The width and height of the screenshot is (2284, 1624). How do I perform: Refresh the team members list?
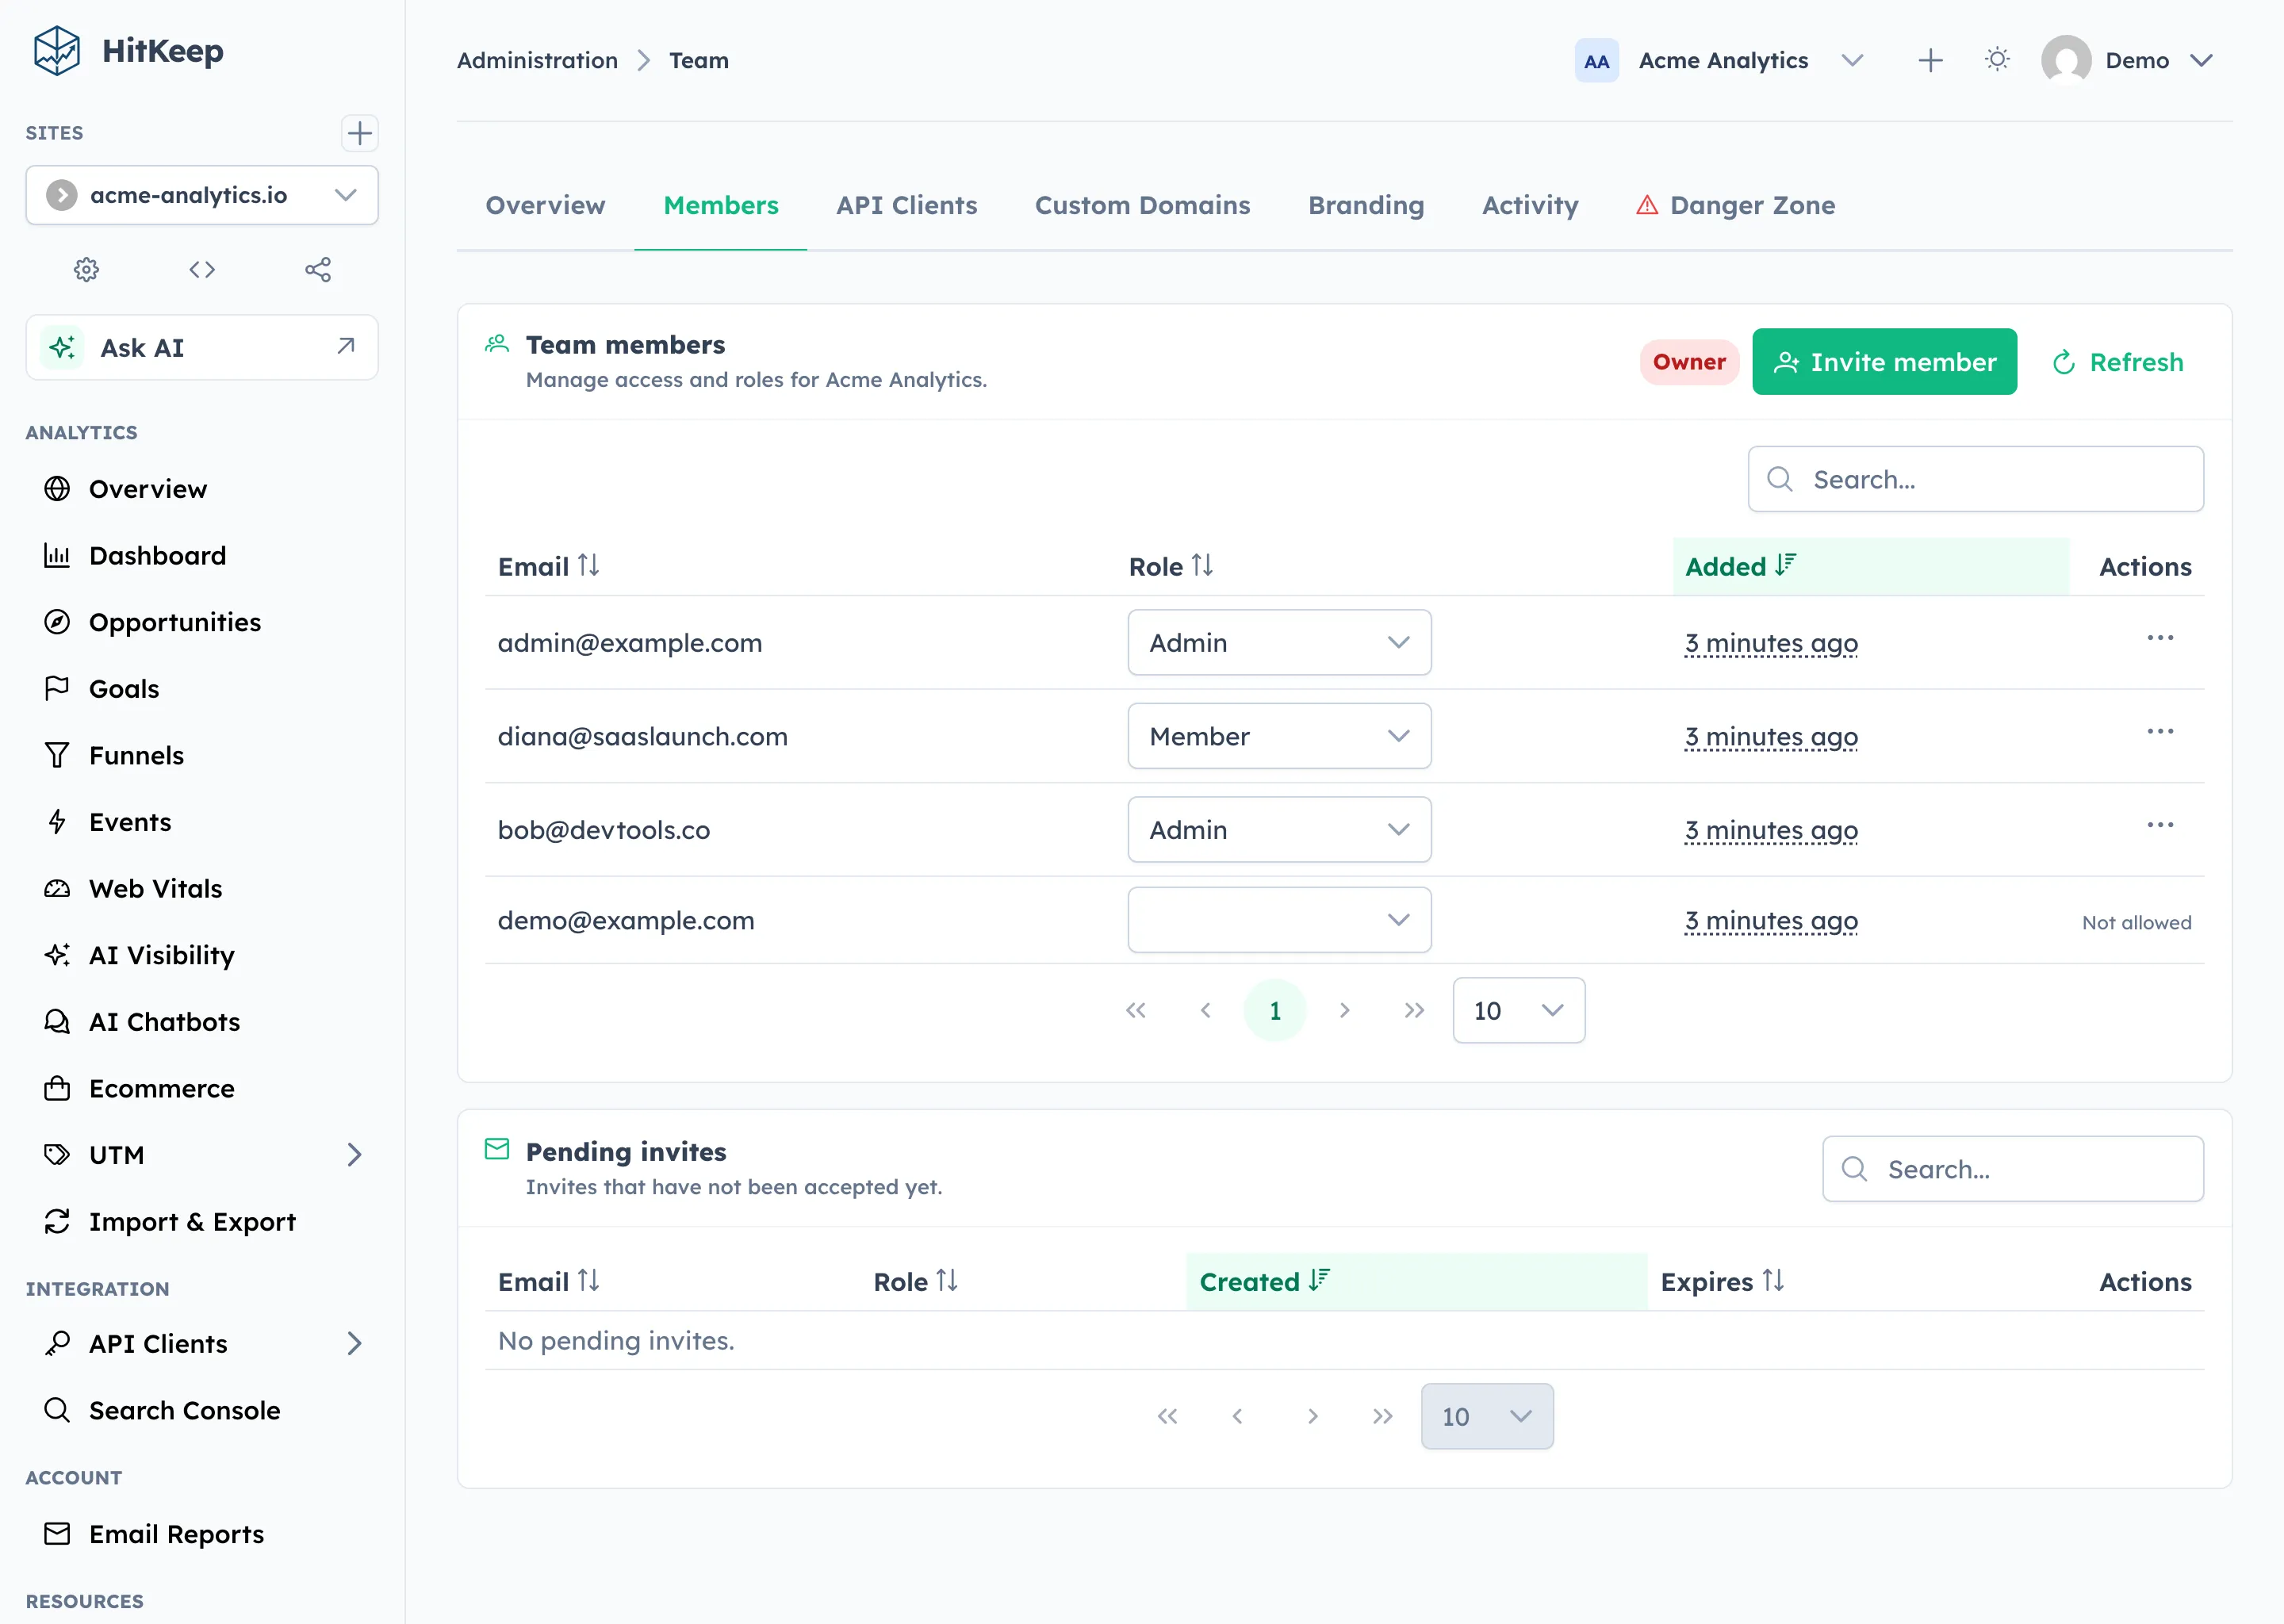2117,362
